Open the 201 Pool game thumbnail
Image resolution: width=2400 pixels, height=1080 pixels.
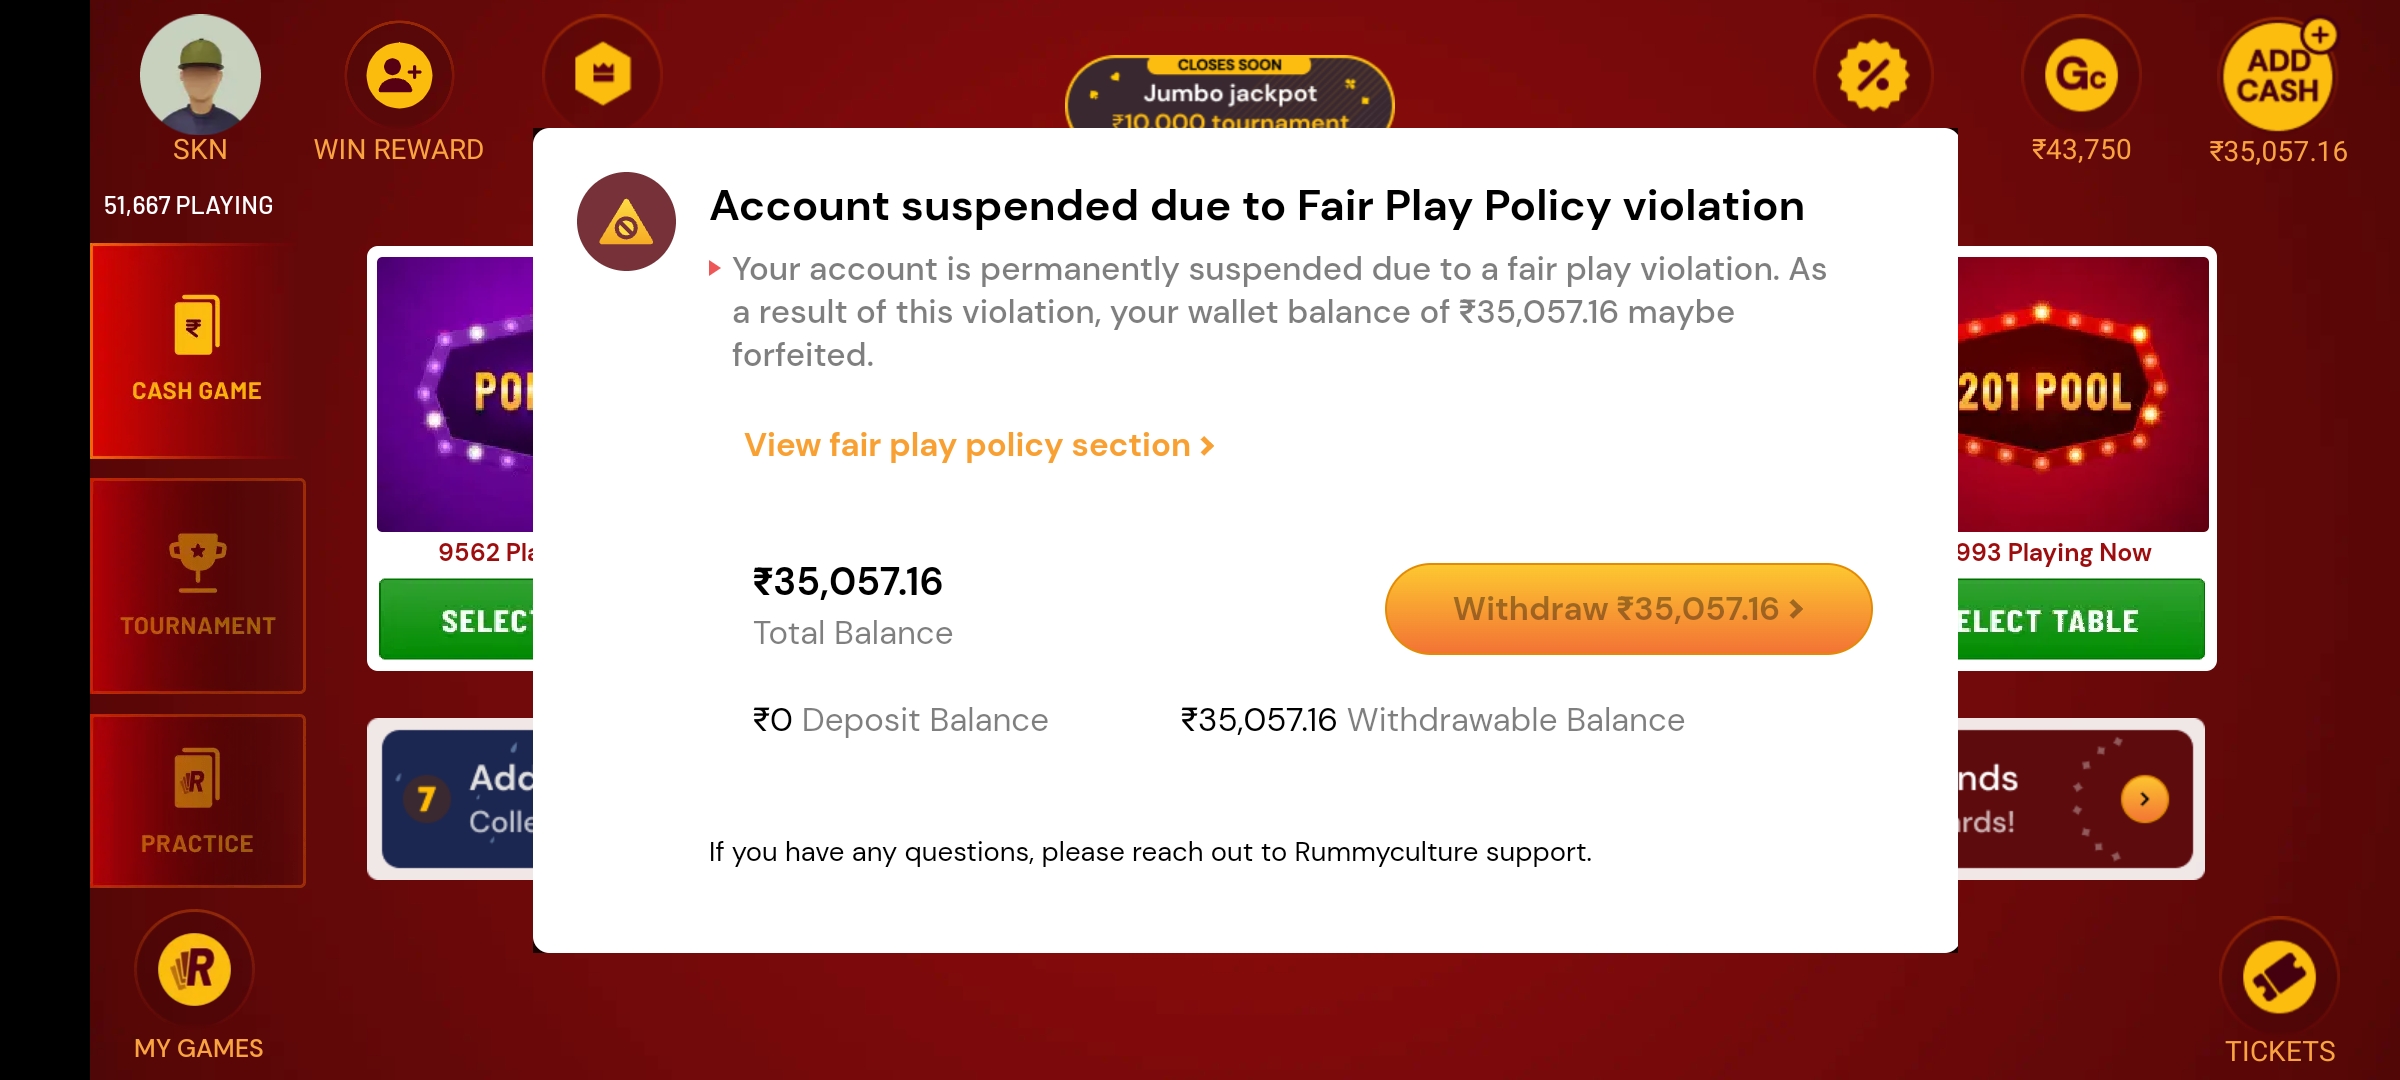tap(2082, 394)
